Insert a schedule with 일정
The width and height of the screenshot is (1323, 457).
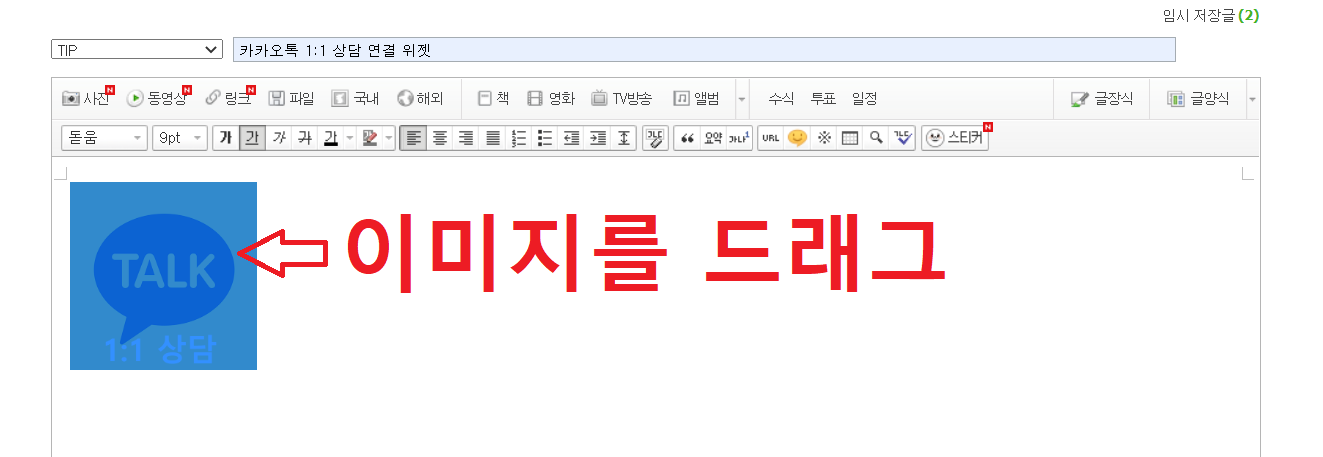click(x=865, y=98)
